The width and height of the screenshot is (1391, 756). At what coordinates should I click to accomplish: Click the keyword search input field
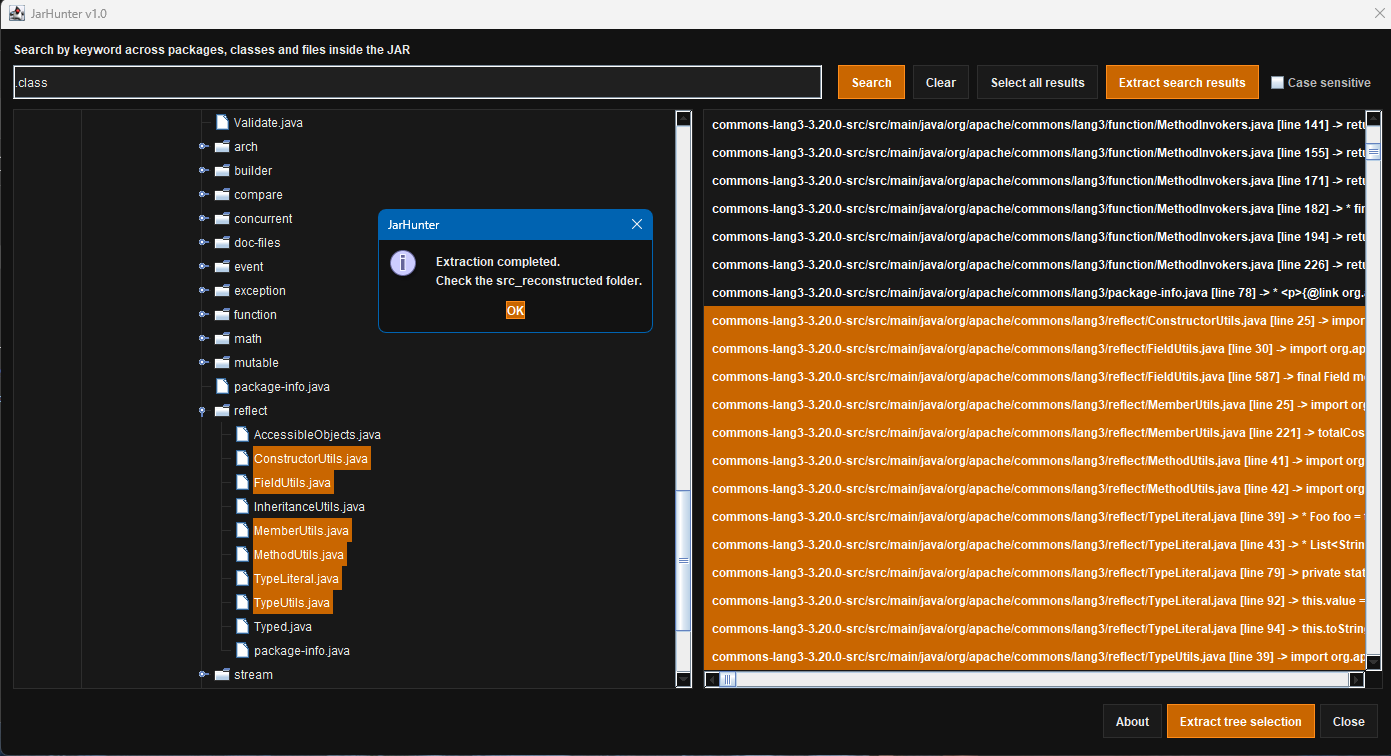417,83
